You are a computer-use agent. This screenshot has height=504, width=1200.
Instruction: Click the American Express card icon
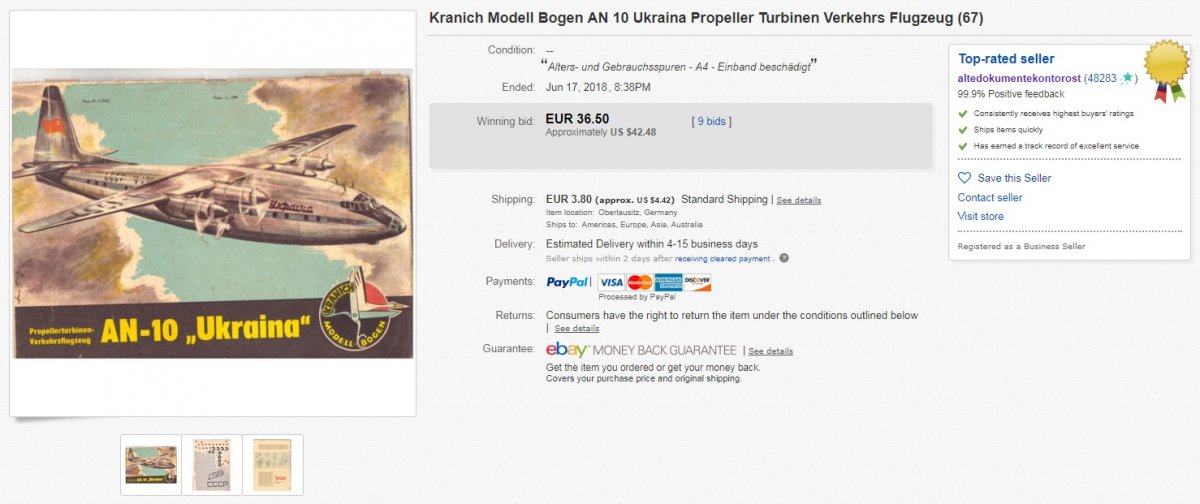[668, 282]
